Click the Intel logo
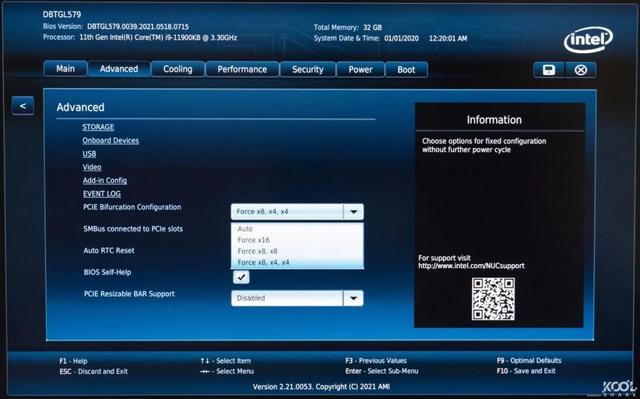 (588, 40)
